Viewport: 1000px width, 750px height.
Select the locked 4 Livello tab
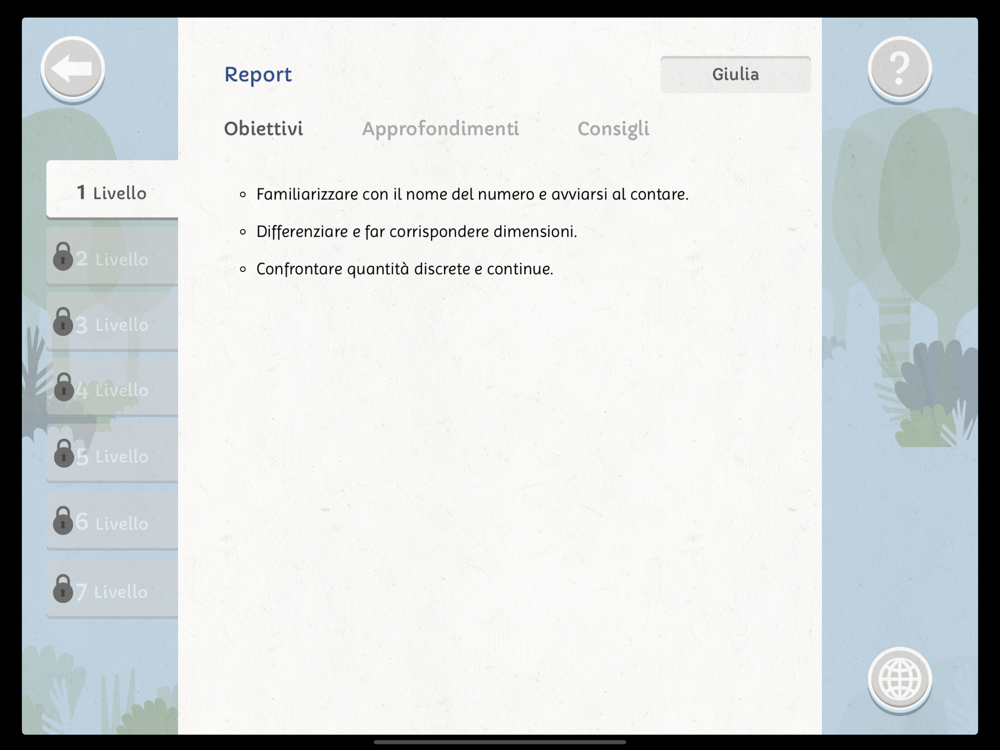[x=112, y=387]
